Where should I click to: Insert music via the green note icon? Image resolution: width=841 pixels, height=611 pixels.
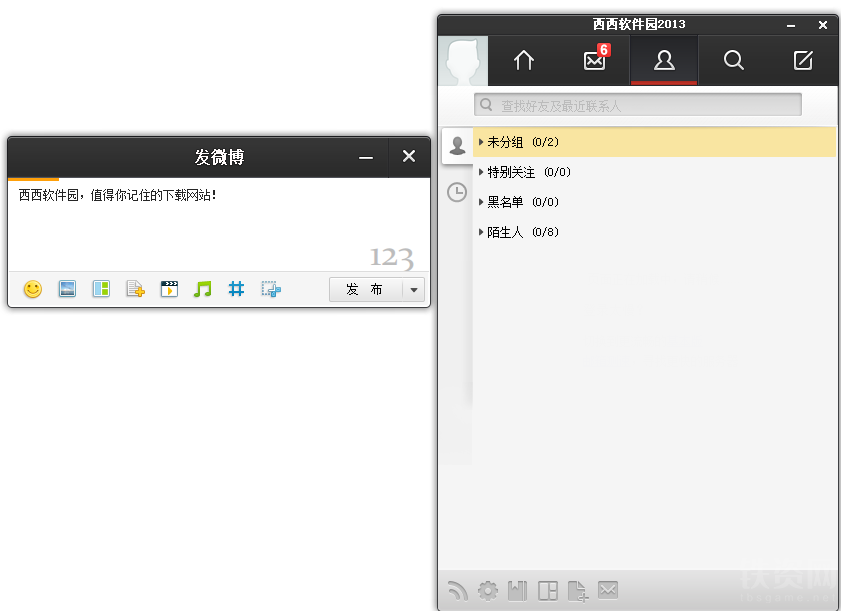pyautogui.click(x=203, y=289)
